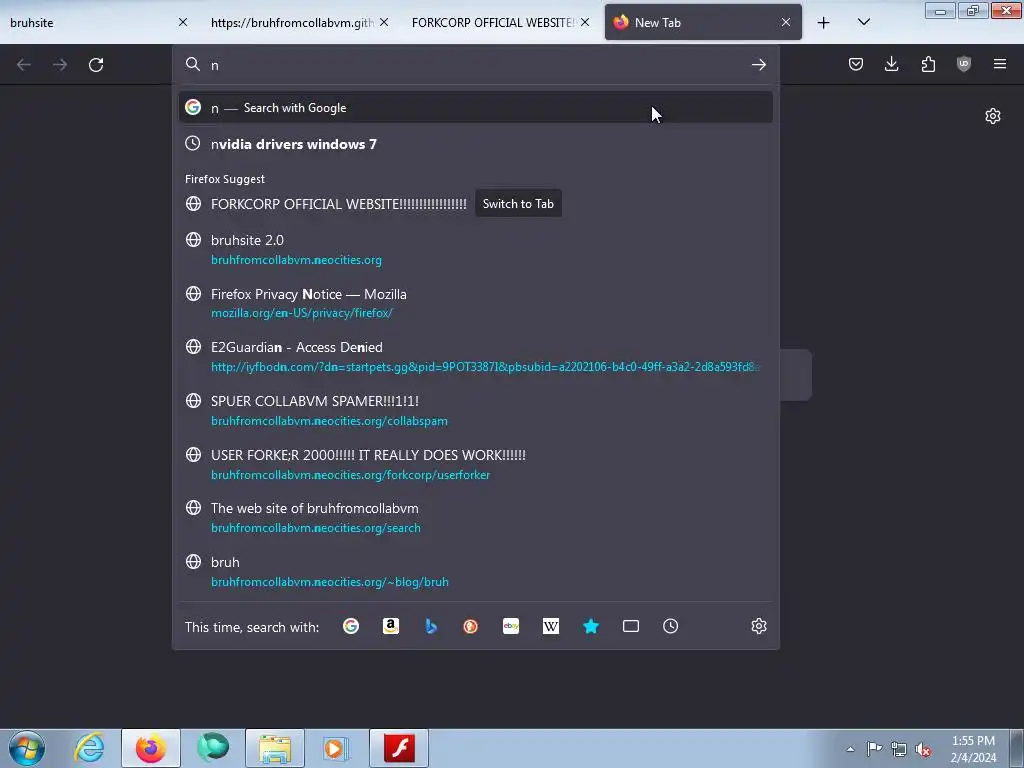The height and width of the screenshot is (768, 1024).
Task: Open Windows Explorer folder on taskbar
Action: (x=275, y=748)
